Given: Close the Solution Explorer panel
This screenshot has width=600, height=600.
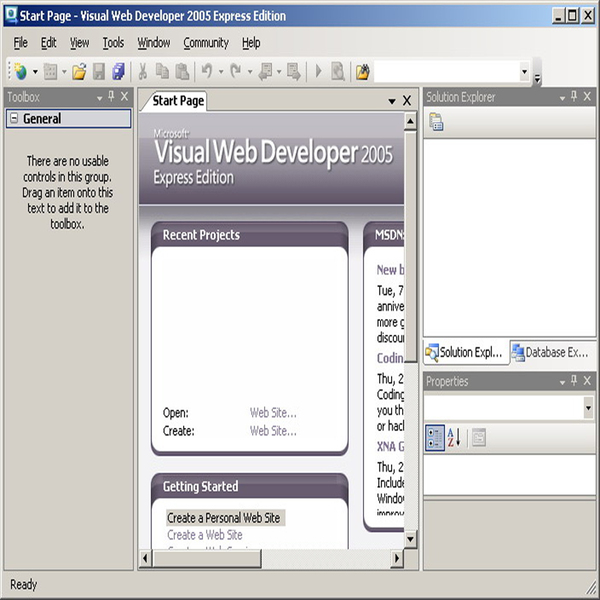Looking at the screenshot, I should 587,96.
